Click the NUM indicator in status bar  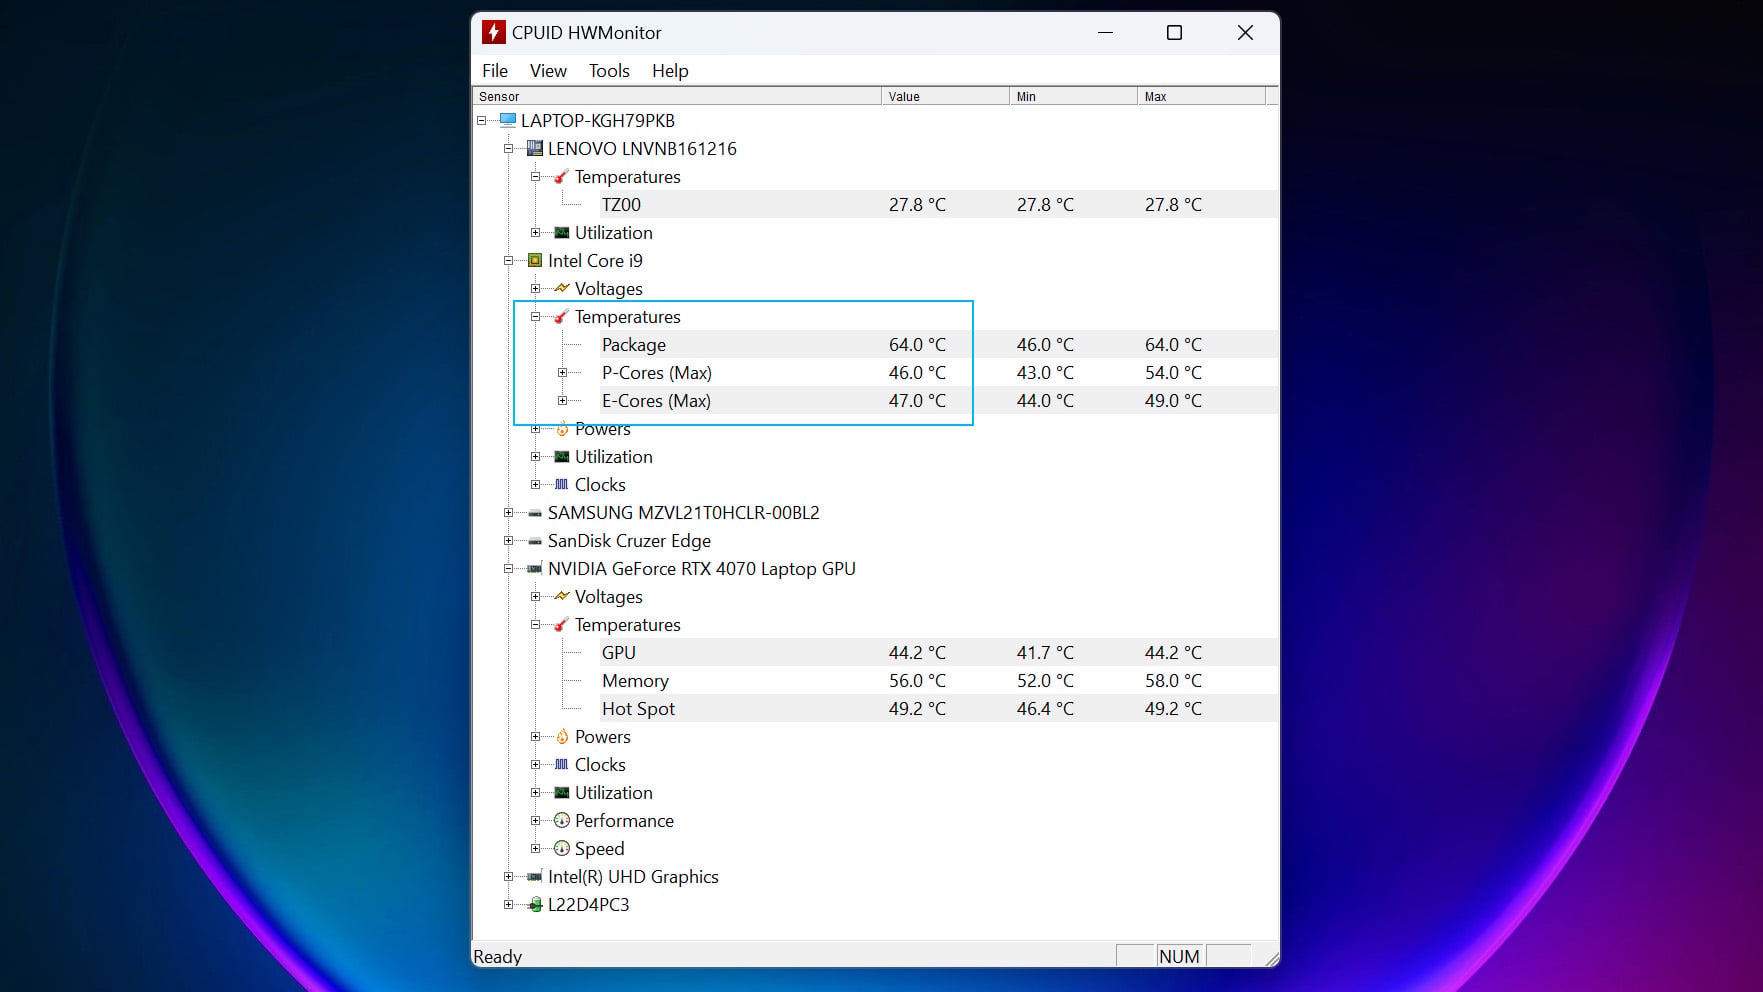[1179, 956]
